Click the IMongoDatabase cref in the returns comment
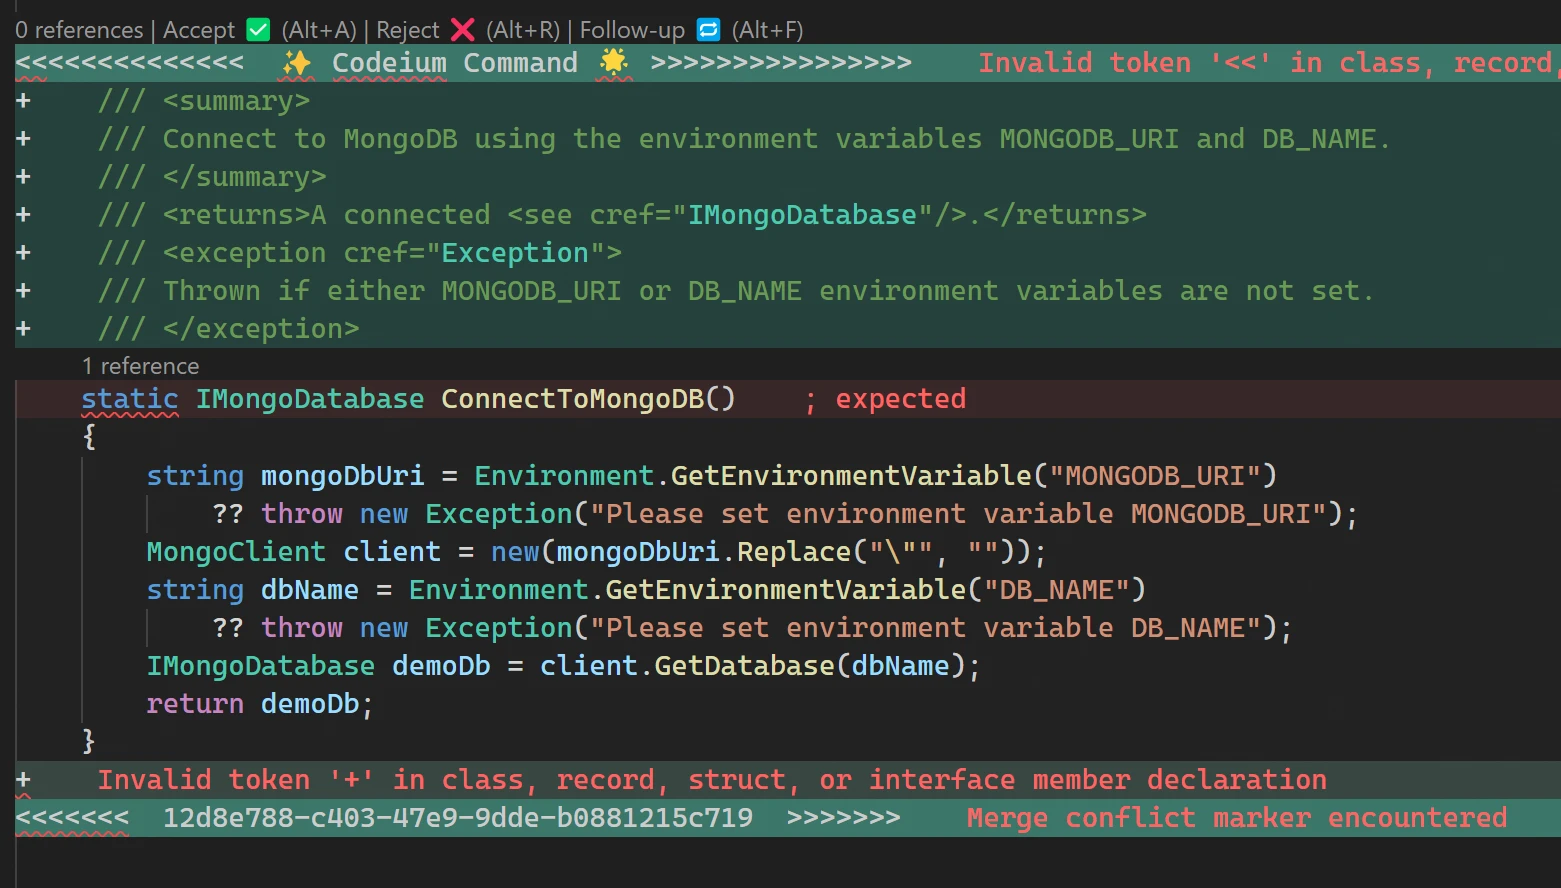This screenshot has width=1561, height=888. pyautogui.click(x=801, y=215)
